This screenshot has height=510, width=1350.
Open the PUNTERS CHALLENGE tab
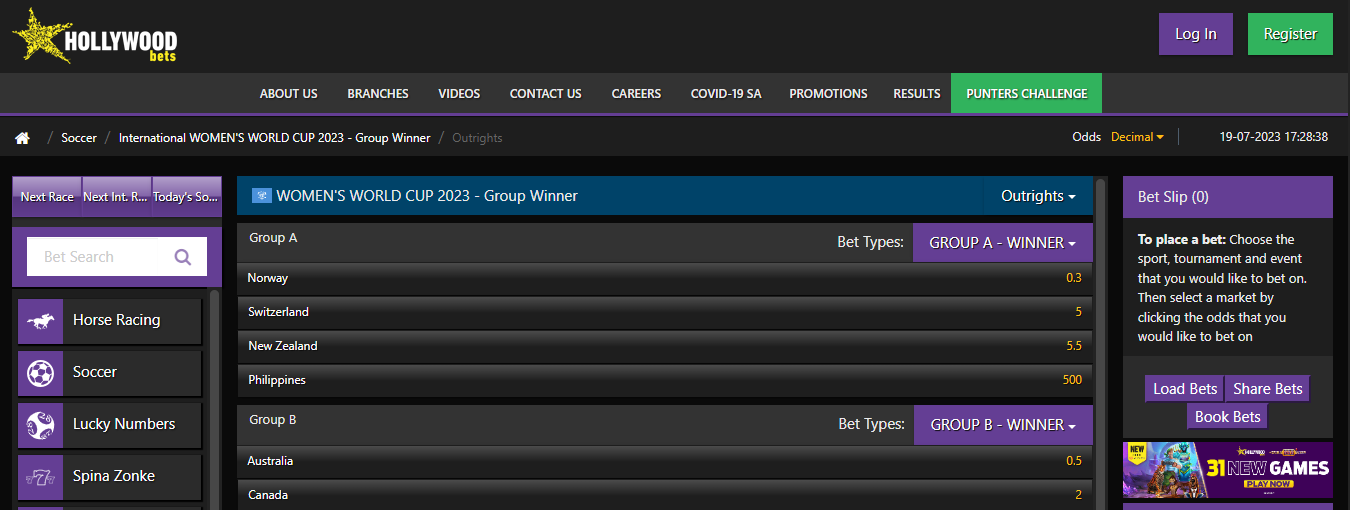click(1026, 93)
